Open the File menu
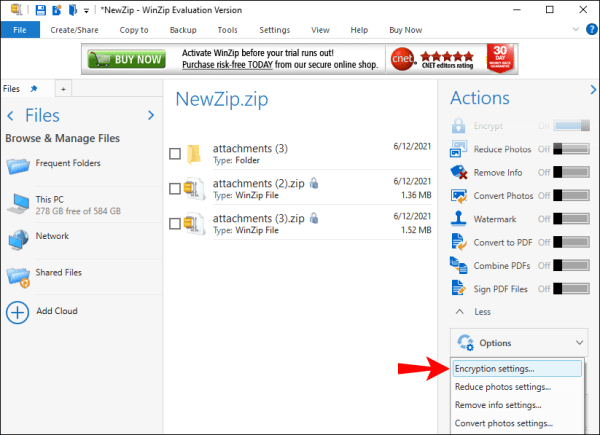This screenshot has width=600, height=435. pos(20,30)
